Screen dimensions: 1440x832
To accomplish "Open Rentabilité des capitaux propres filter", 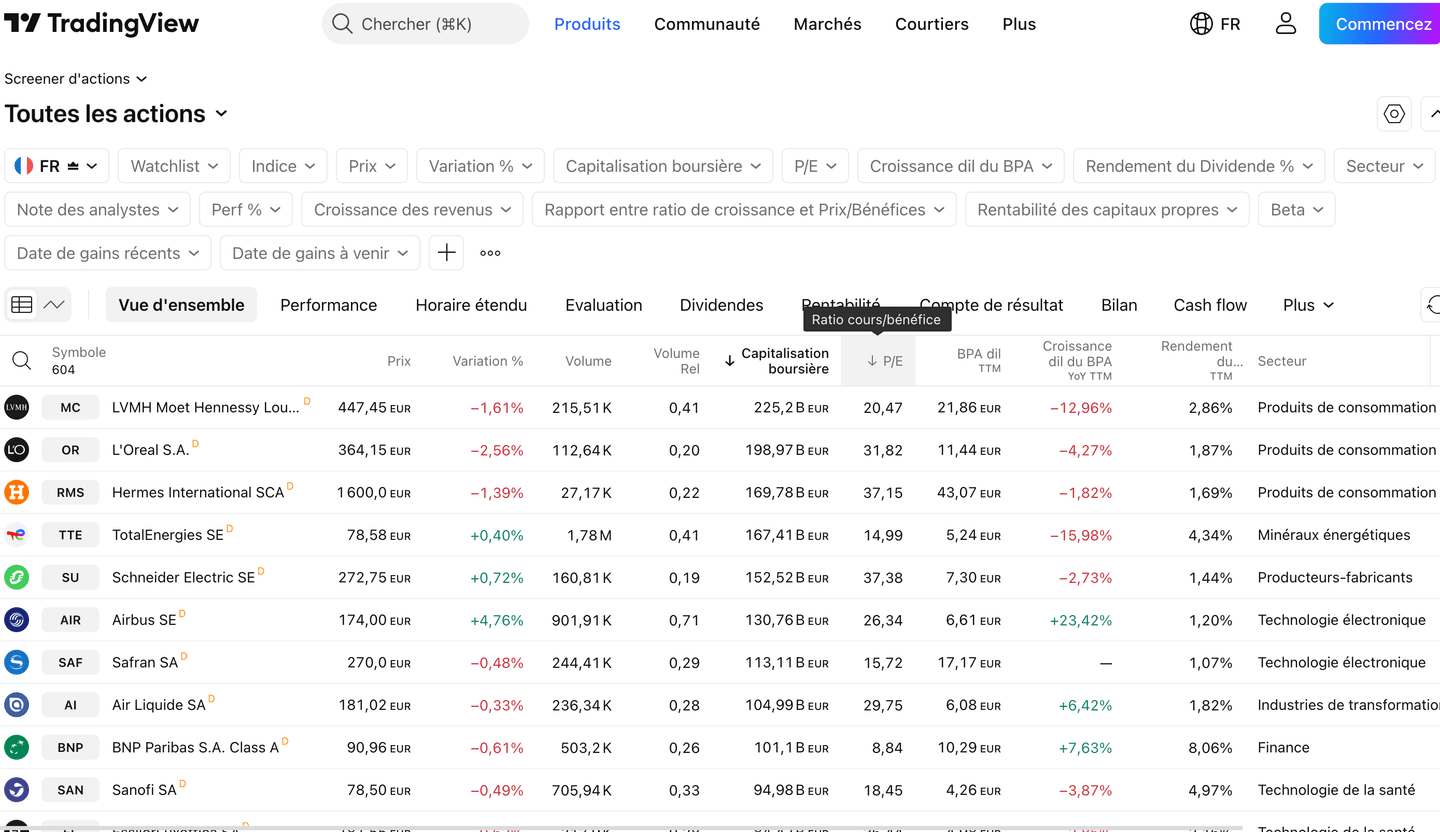I will point(1107,210).
